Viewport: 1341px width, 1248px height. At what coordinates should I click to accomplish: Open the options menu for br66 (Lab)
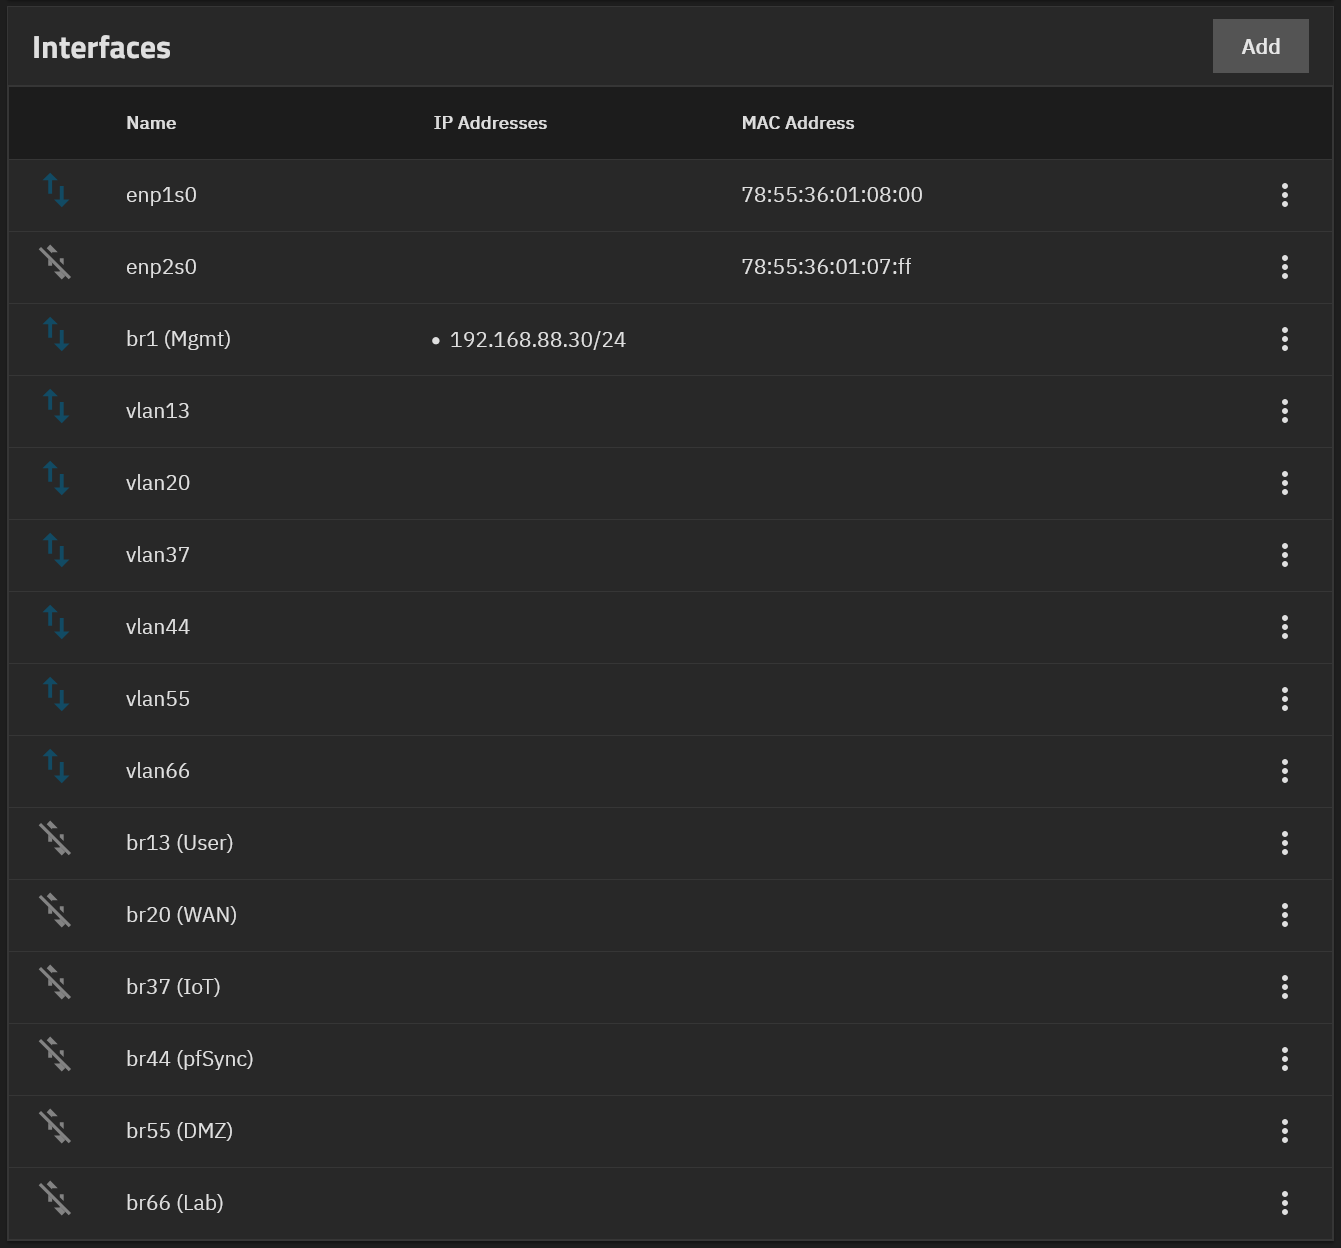(1284, 1203)
